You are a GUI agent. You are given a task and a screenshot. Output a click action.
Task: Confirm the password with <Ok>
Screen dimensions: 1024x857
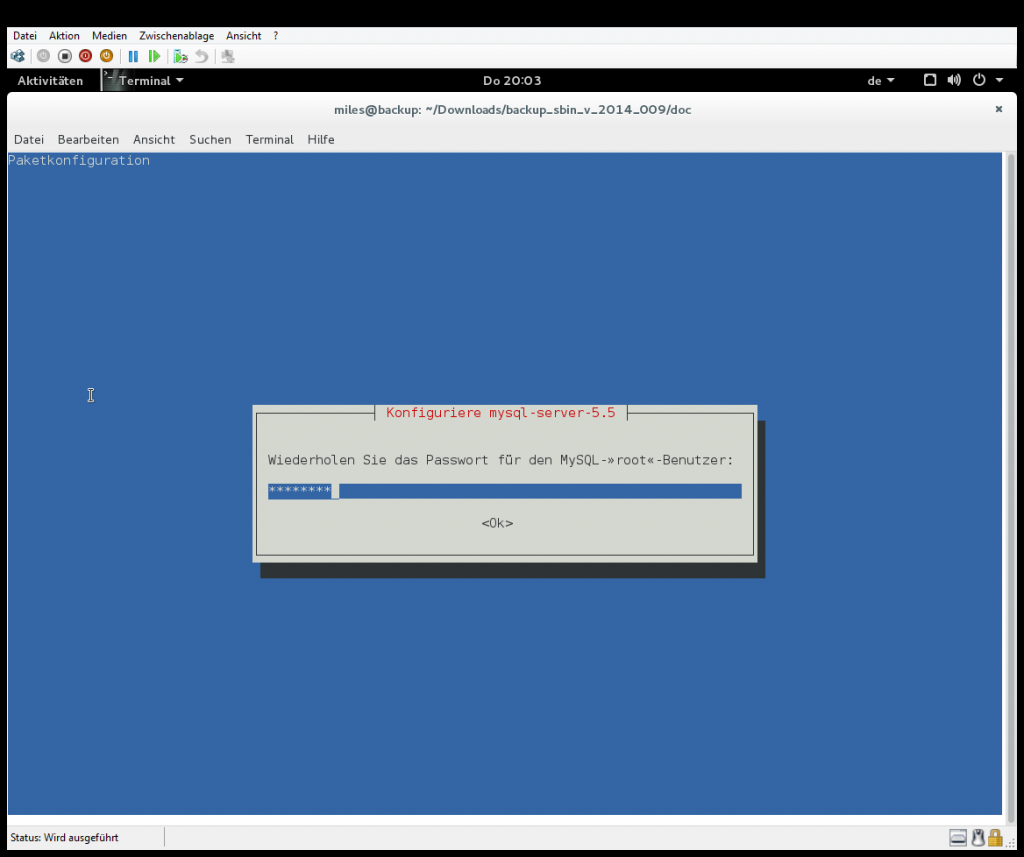[497, 523]
